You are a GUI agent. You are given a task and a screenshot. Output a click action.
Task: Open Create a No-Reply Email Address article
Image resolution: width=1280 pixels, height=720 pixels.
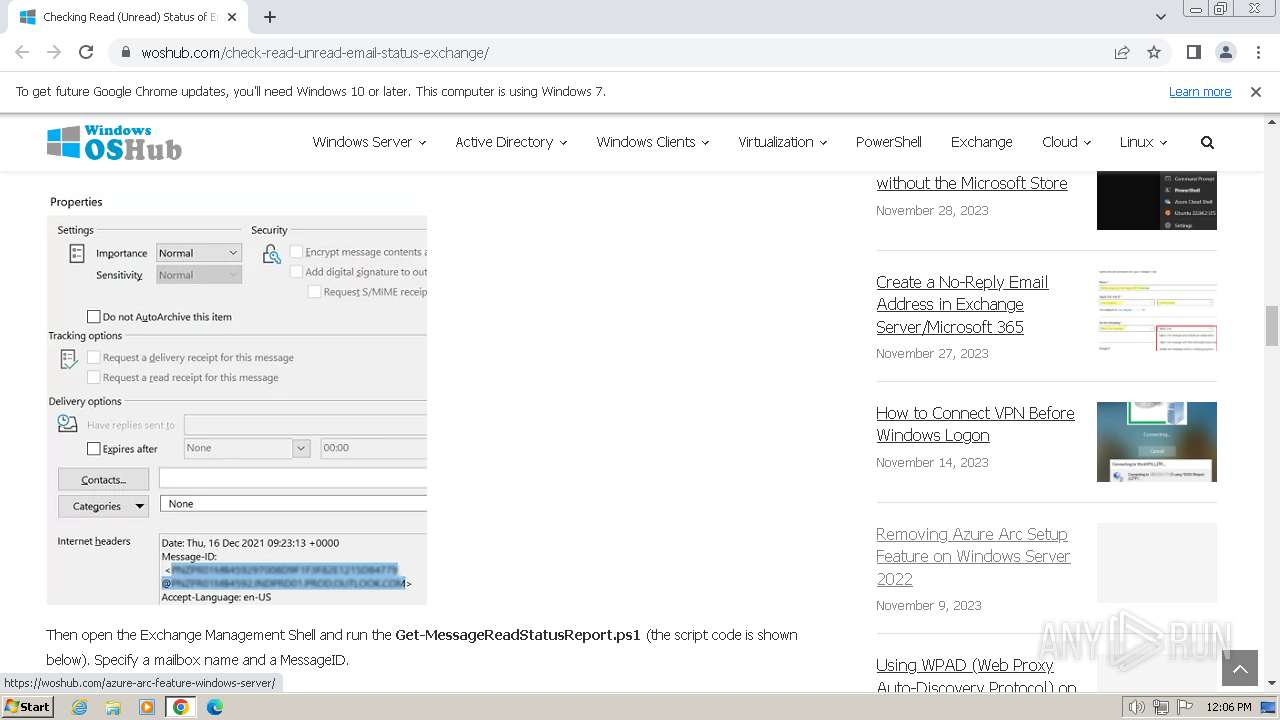(x=962, y=304)
